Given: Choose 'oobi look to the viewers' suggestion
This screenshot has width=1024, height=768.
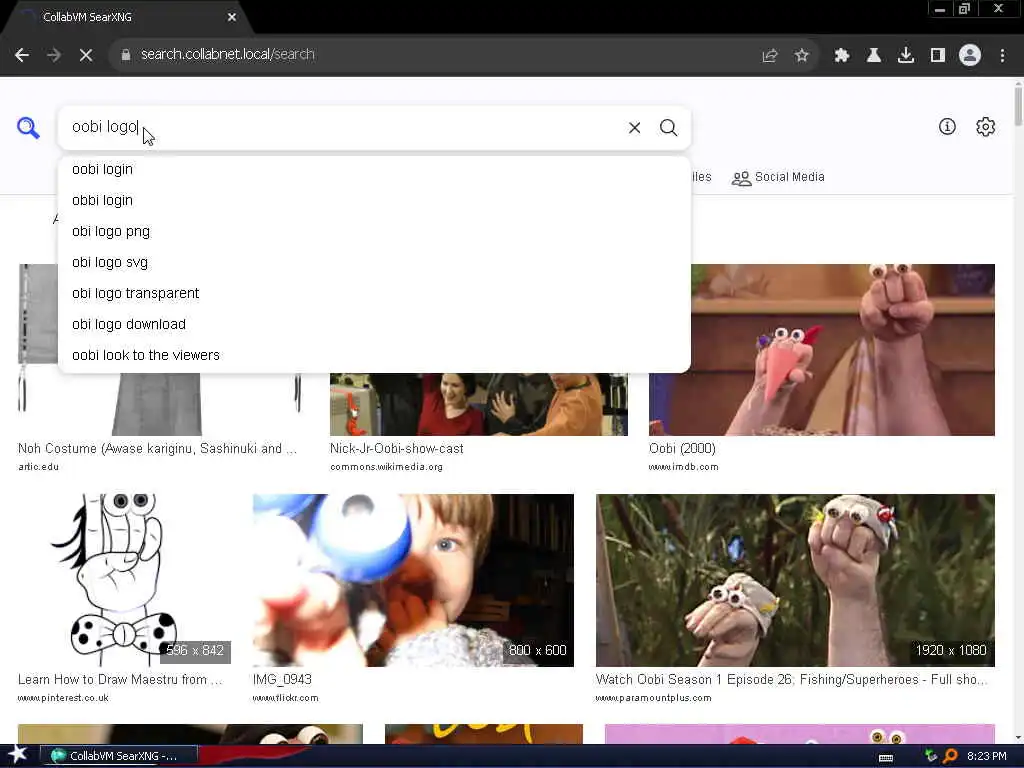Looking at the screenshot, I should [x=374, y=355].
